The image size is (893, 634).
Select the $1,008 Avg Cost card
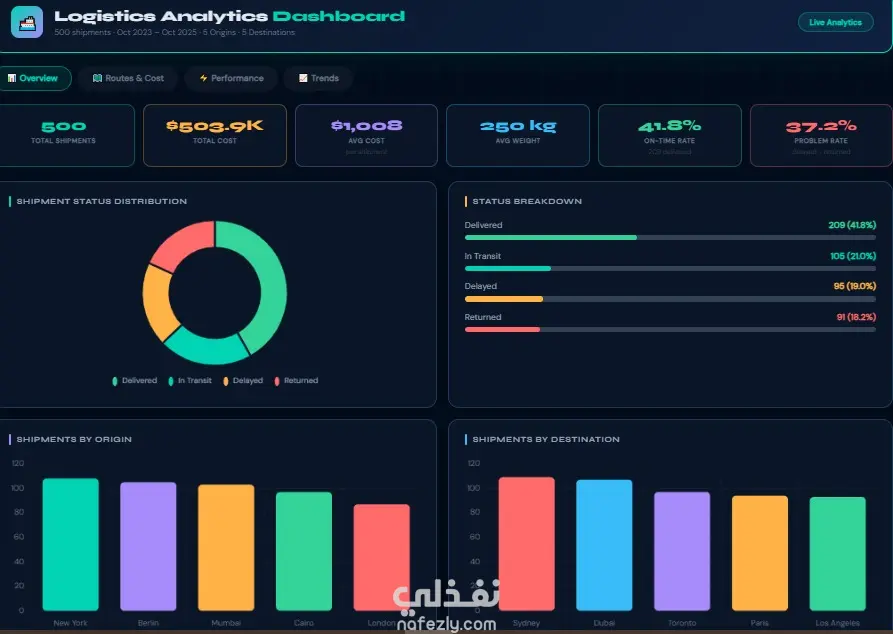[366, 135]
